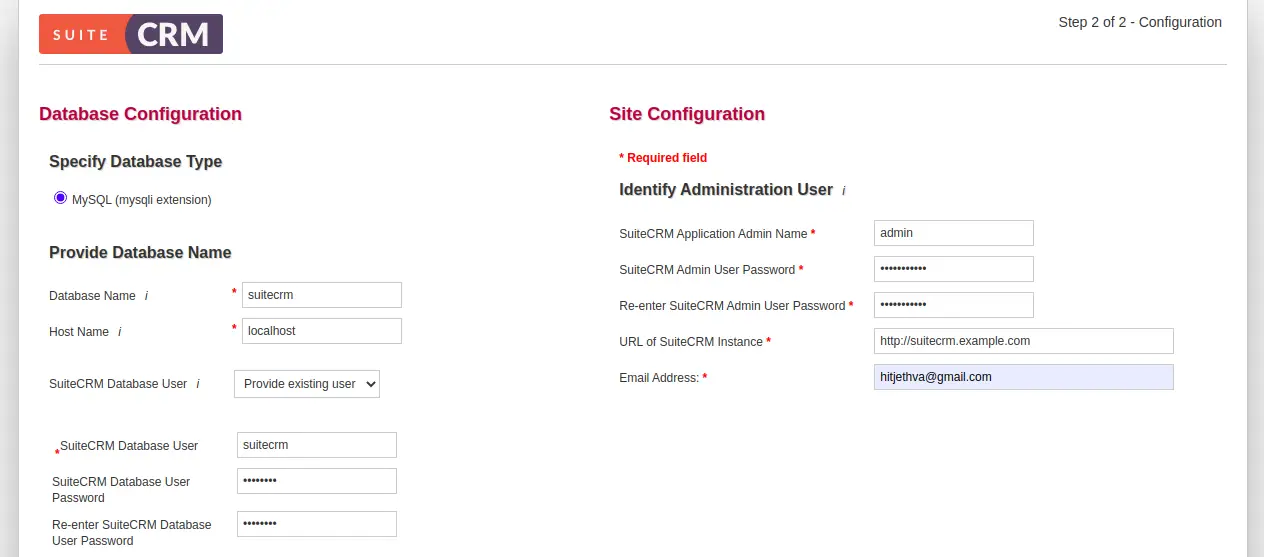Click the URL of SuiteCRM Instance field
This screenshot has height=557, width=1264.
pos(1024,341)
